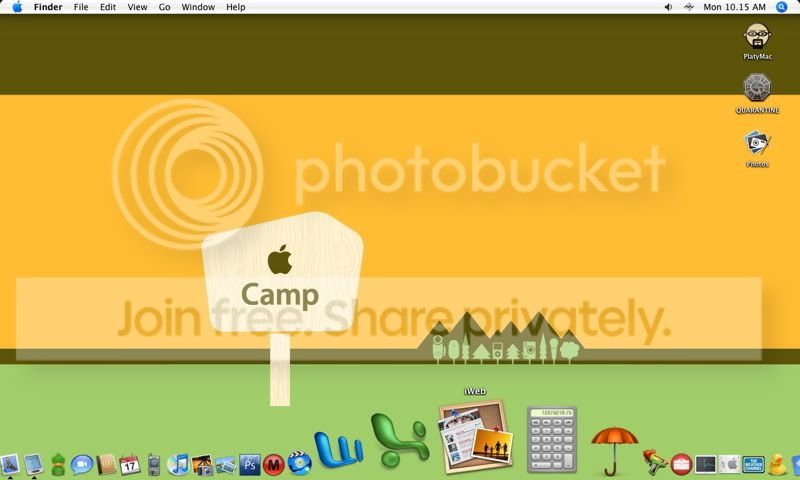Launch Microsoft Excel from the dock

click(401, 441)
